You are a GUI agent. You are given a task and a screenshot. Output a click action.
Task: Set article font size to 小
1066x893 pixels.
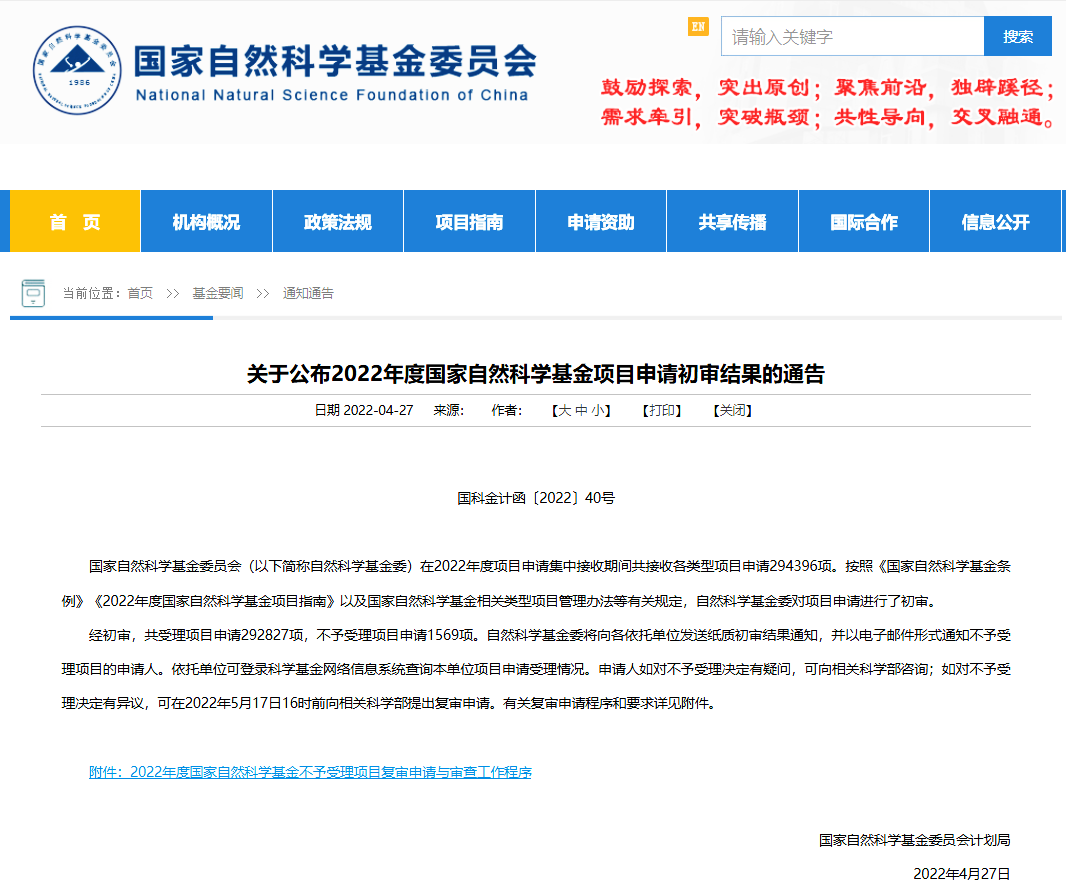597,410
